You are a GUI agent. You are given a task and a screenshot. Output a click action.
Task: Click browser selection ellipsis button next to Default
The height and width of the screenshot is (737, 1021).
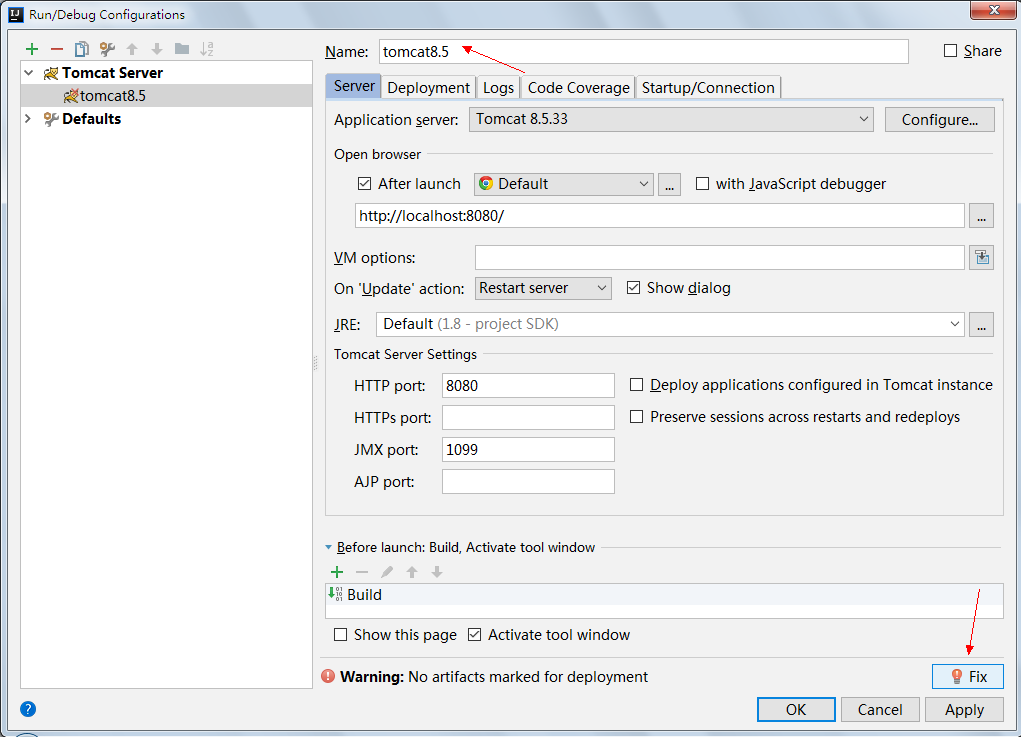[x=669, y=184]
